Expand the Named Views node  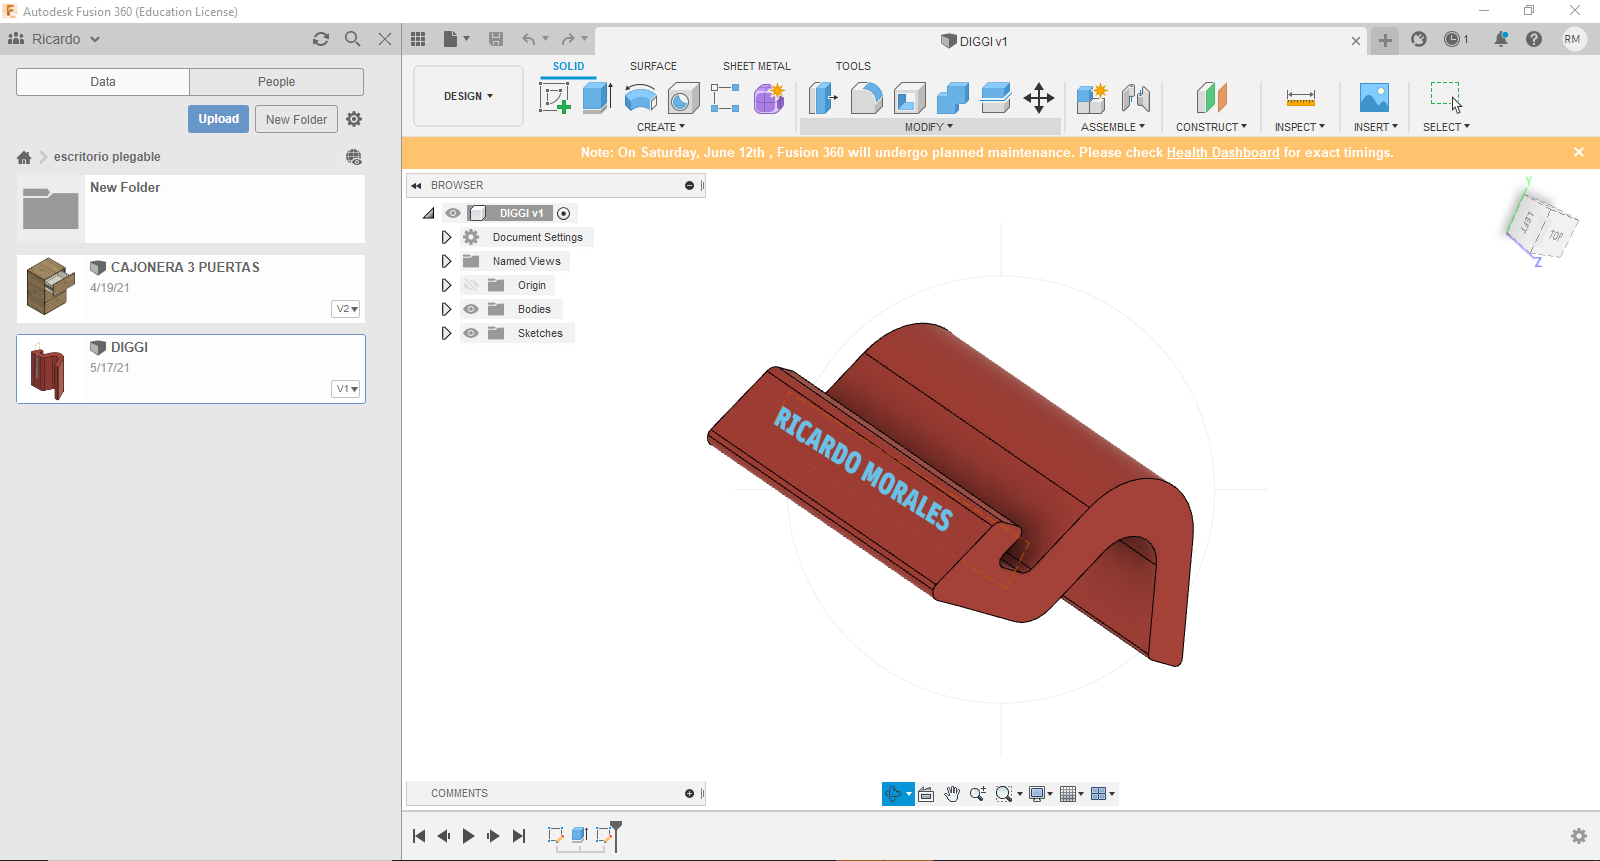(x=446, y=261)
